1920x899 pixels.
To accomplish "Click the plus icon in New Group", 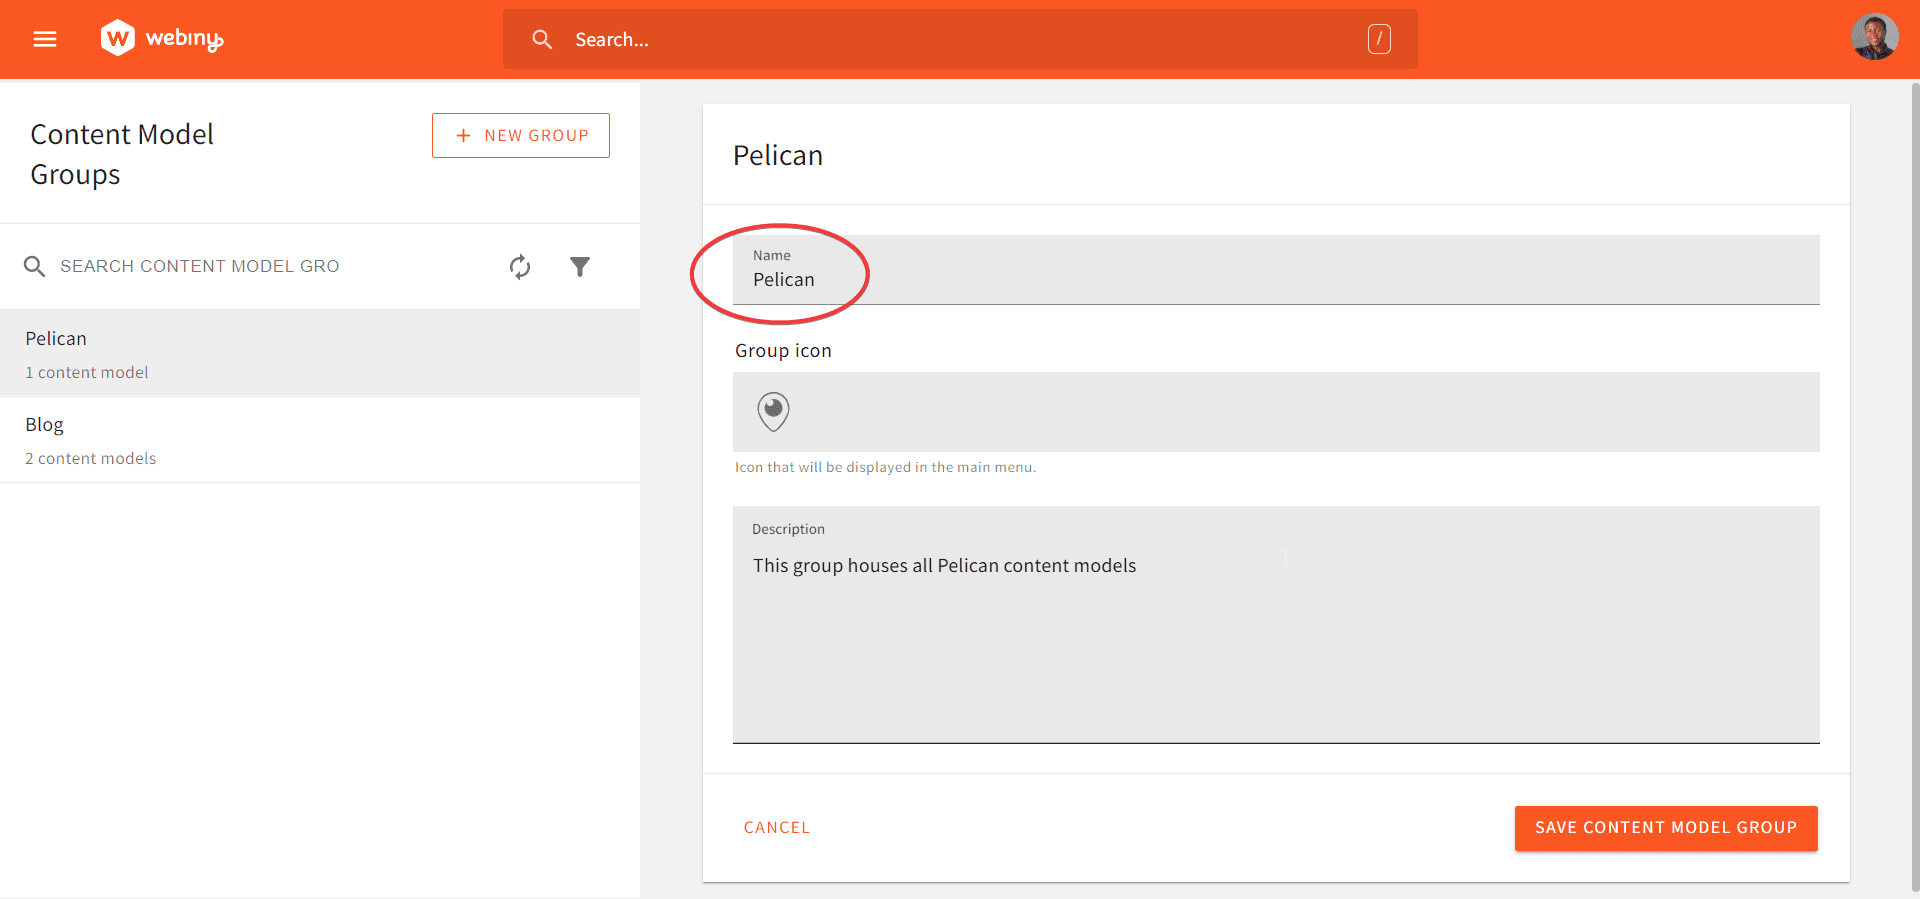I will point(463,136).
